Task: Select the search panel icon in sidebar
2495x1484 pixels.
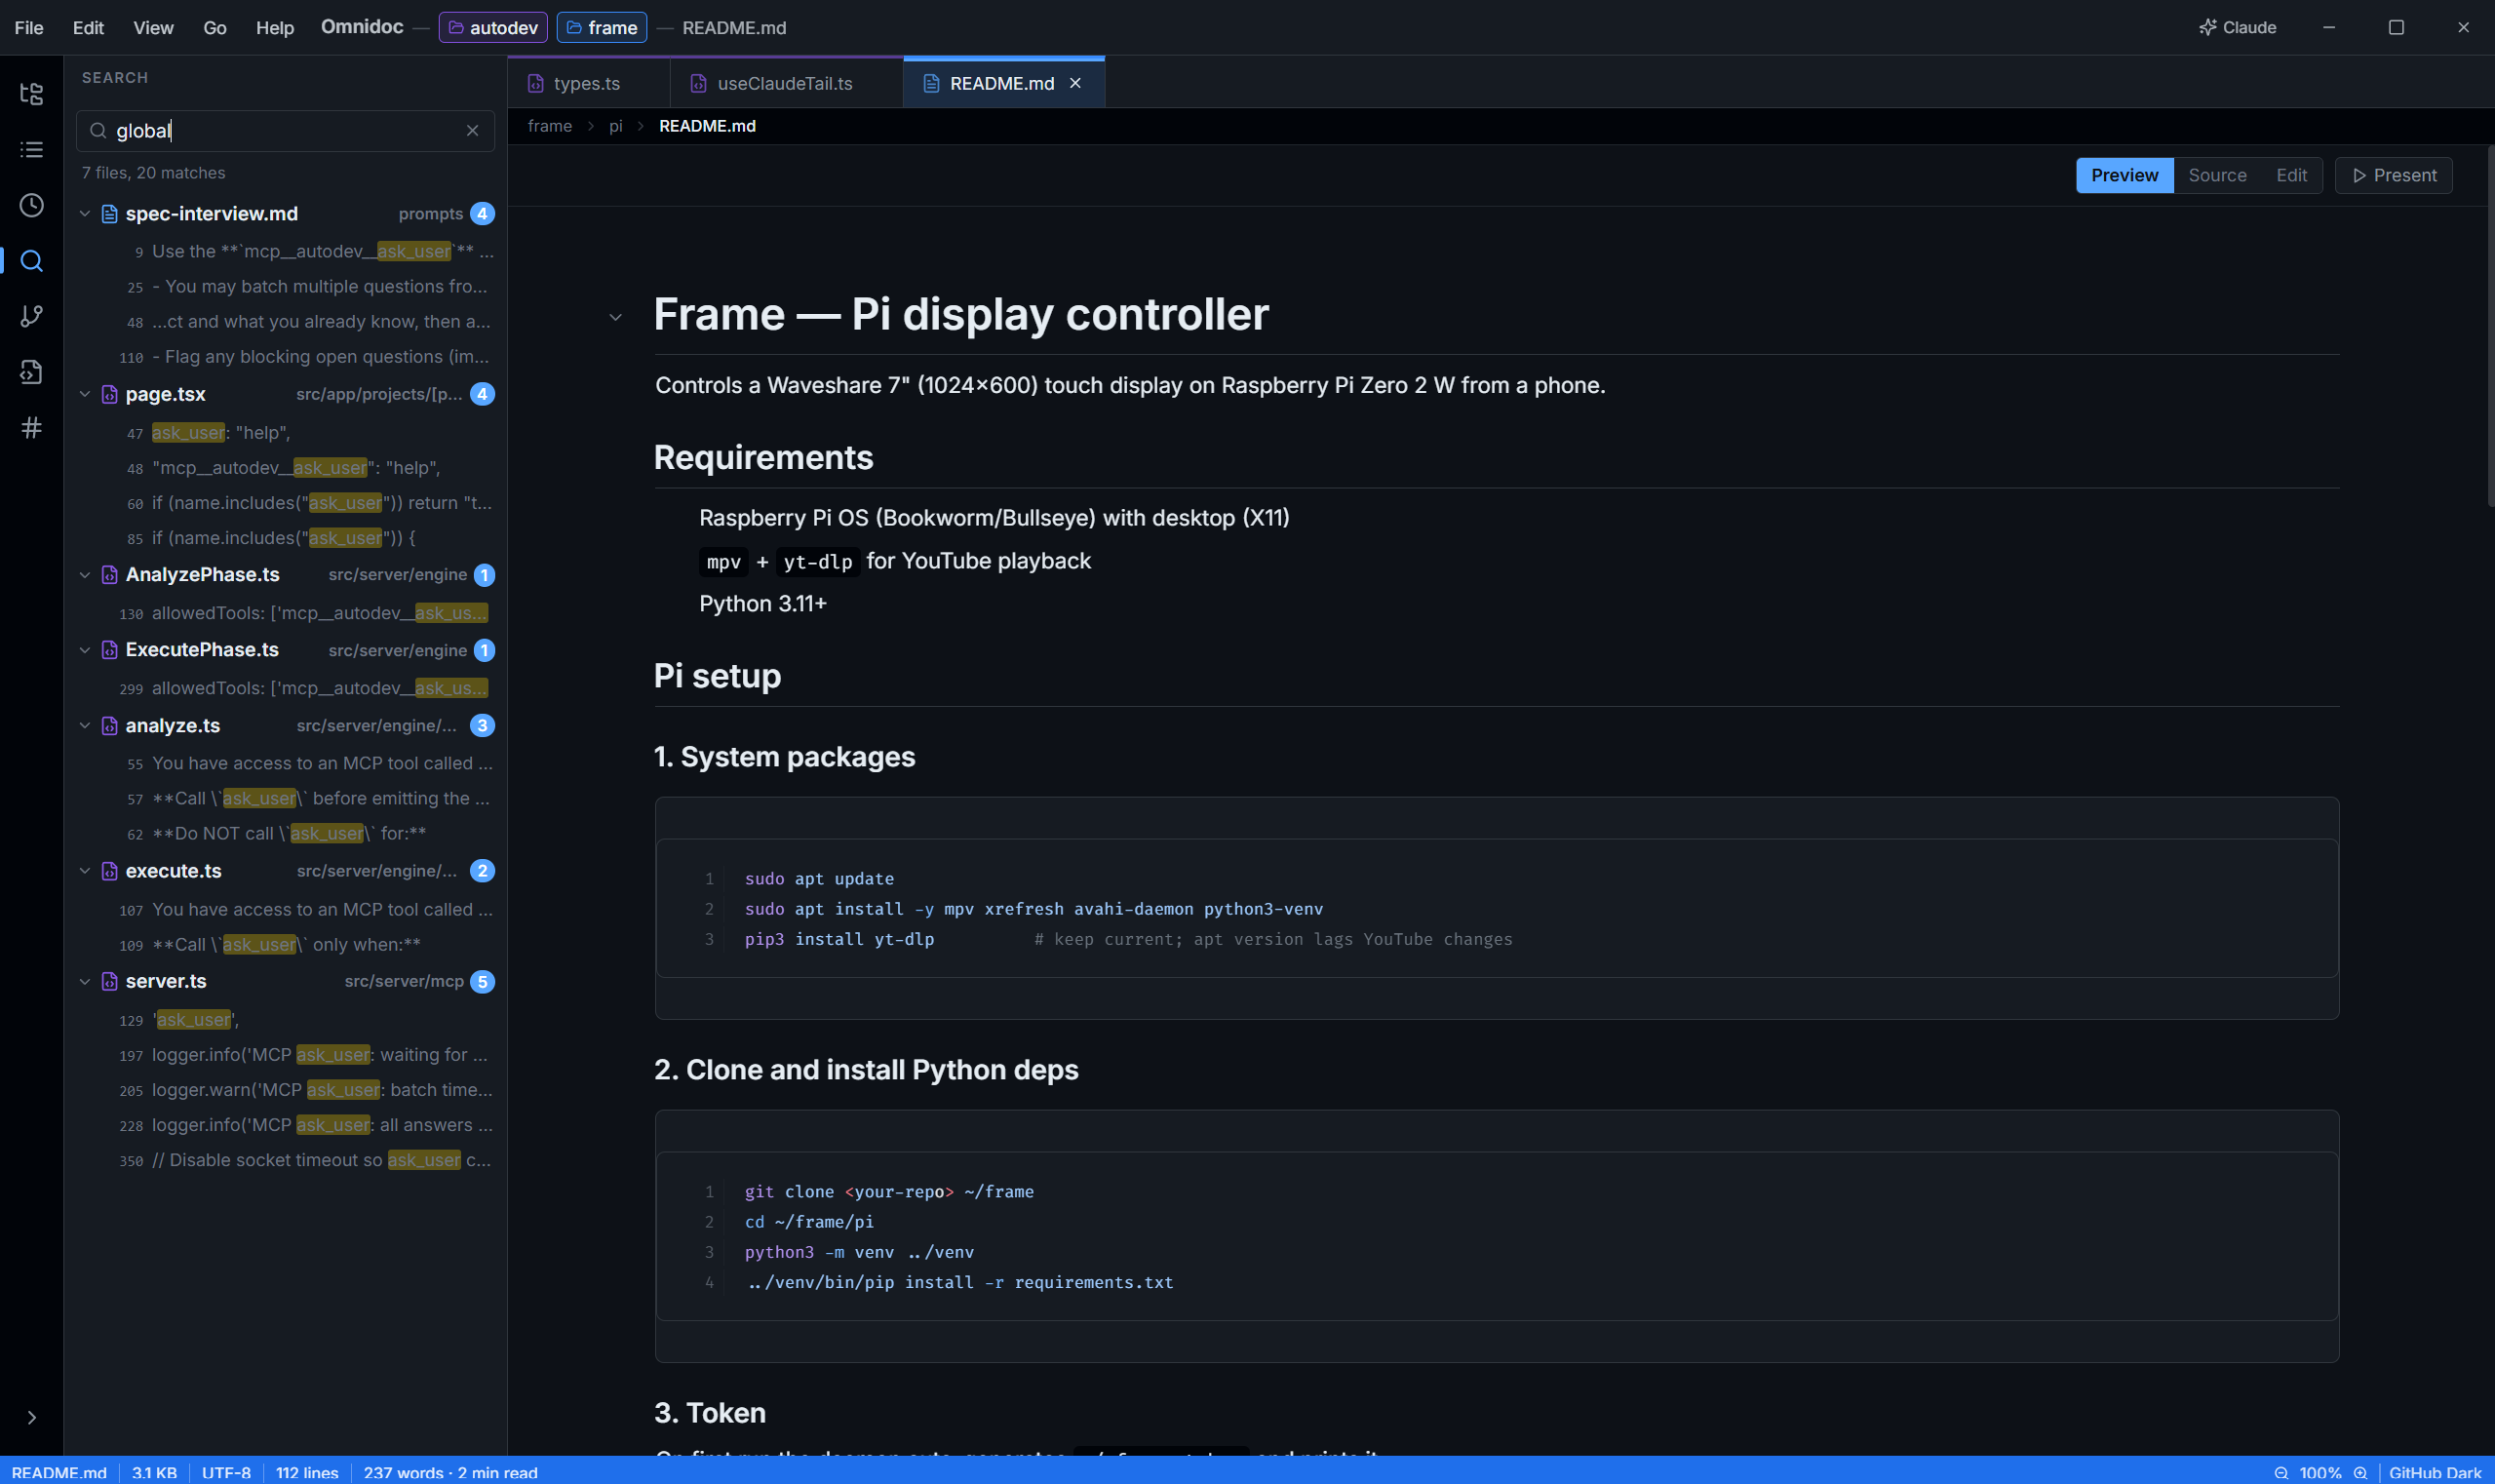Action: 32,261
